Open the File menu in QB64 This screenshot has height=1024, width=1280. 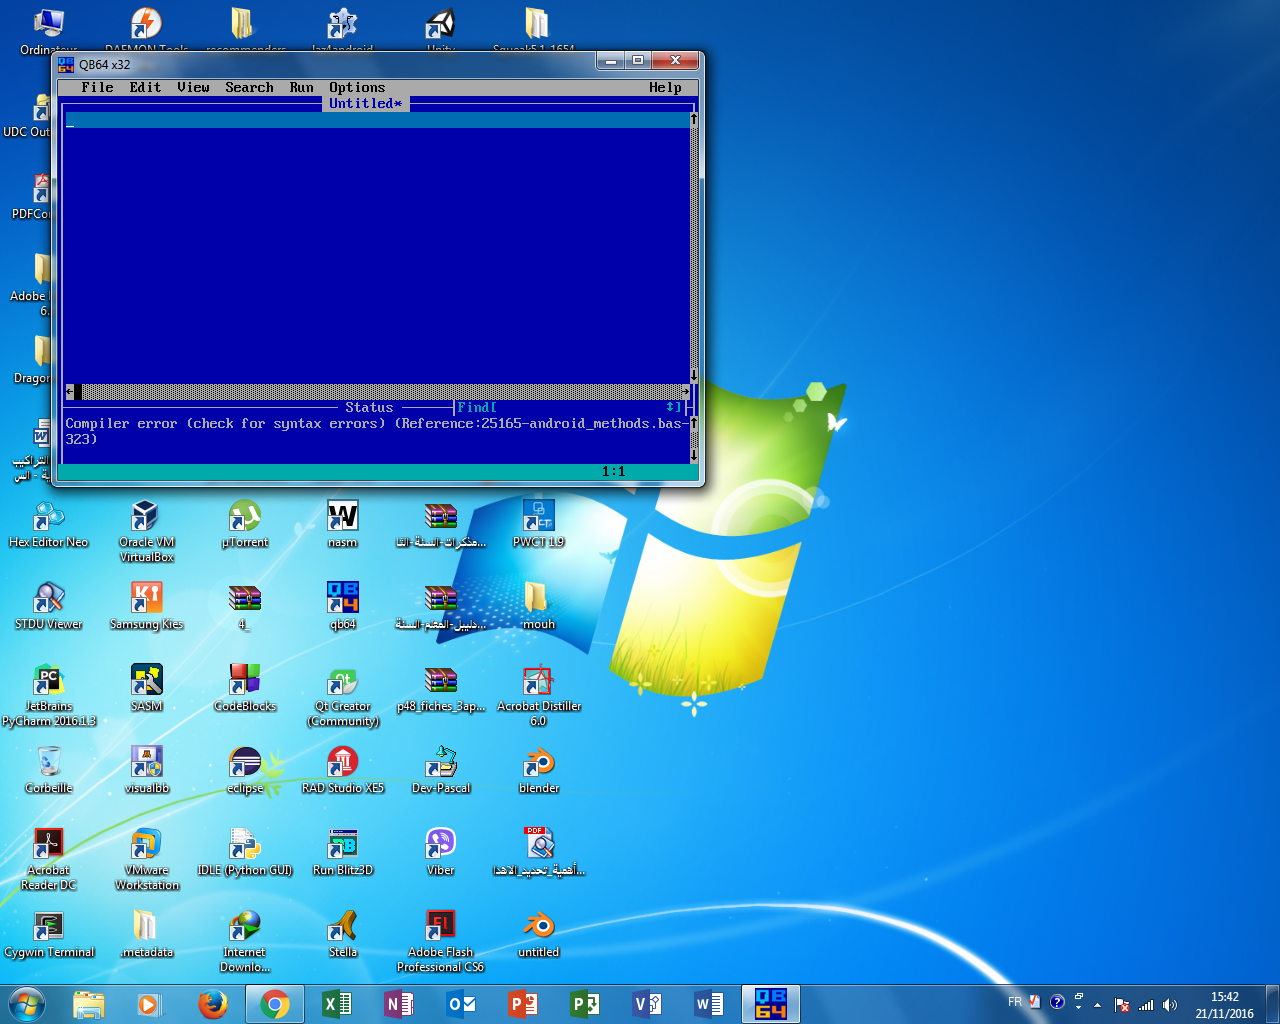click(97, 88)
